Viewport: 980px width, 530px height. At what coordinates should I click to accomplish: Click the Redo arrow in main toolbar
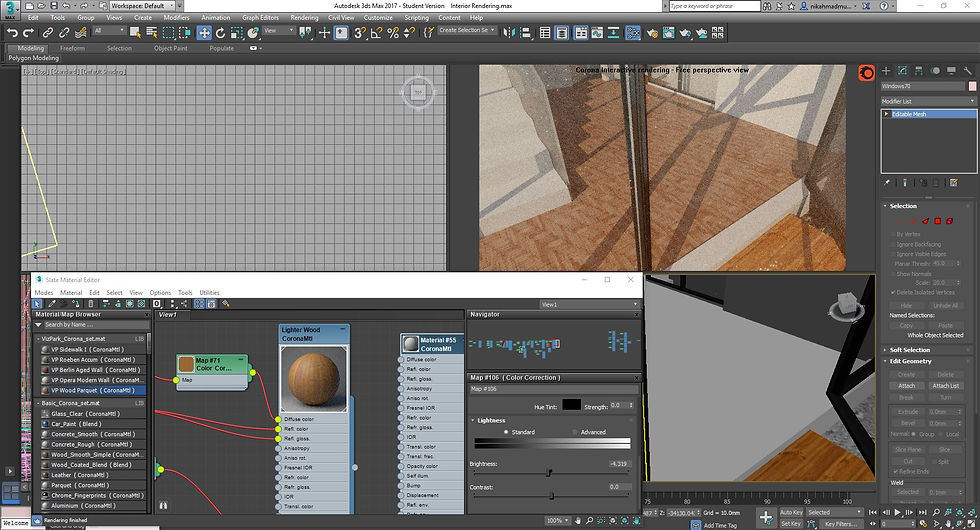28,32
